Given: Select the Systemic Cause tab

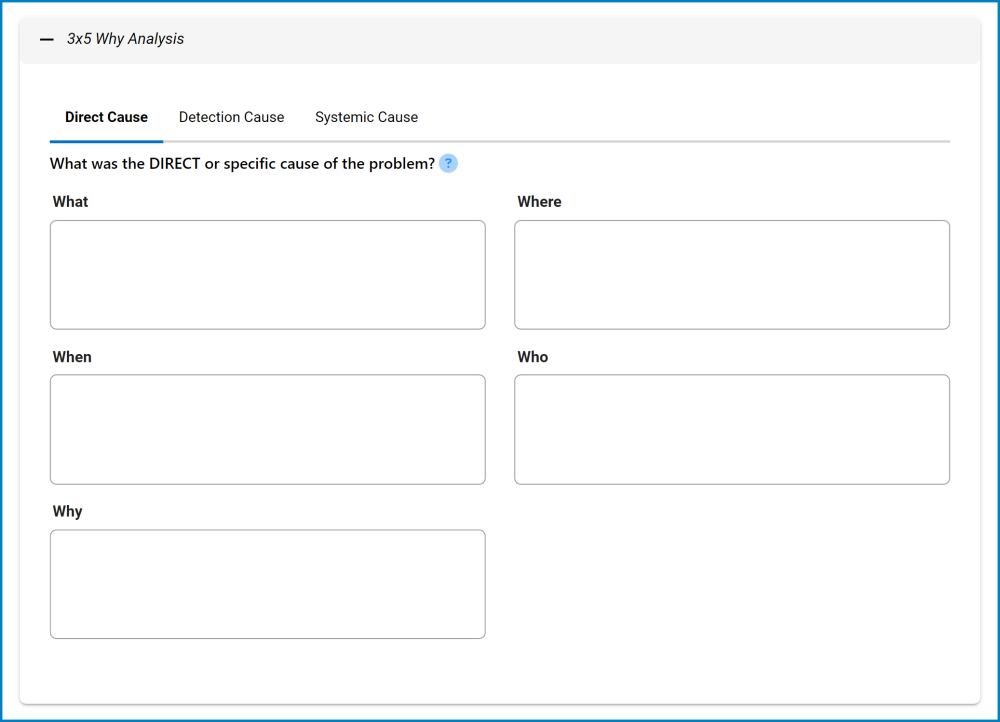Looking at the screenshot, I should coord(366,117).
